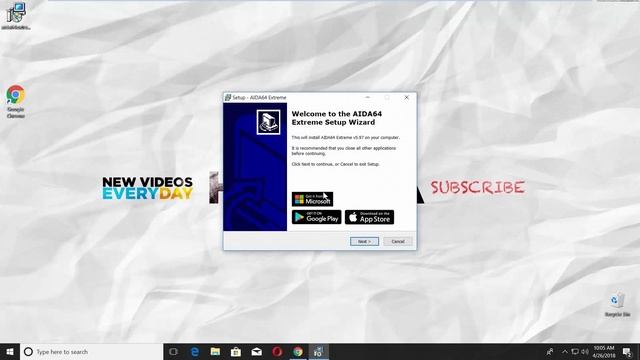Open the People icon in the taskbar
Viewport: 640px width, 360px height.
click(550, 351)
